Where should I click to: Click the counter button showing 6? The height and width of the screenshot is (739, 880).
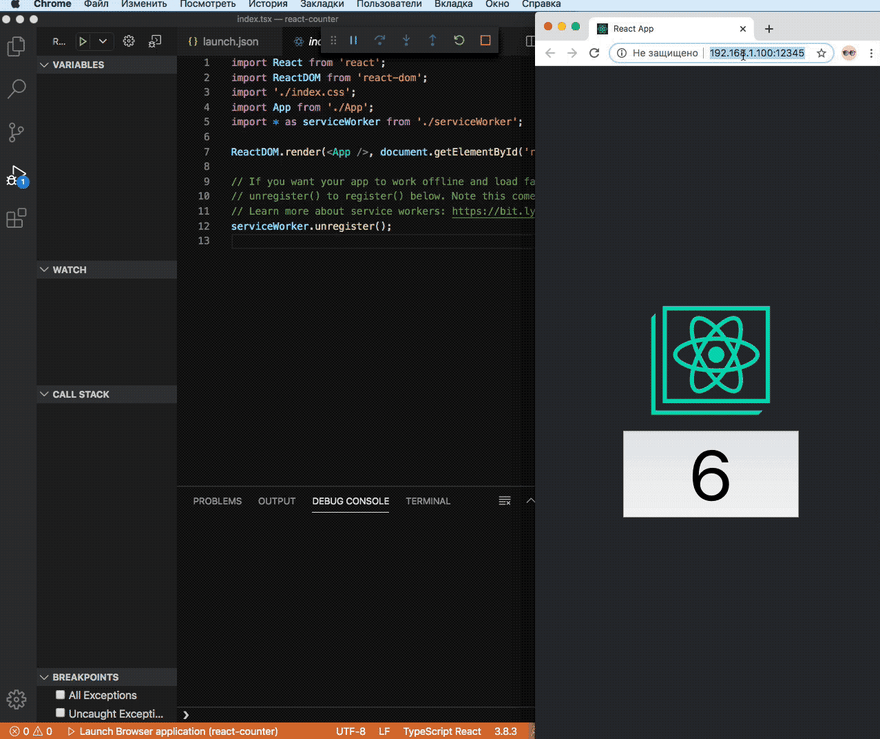coord(711,474)
